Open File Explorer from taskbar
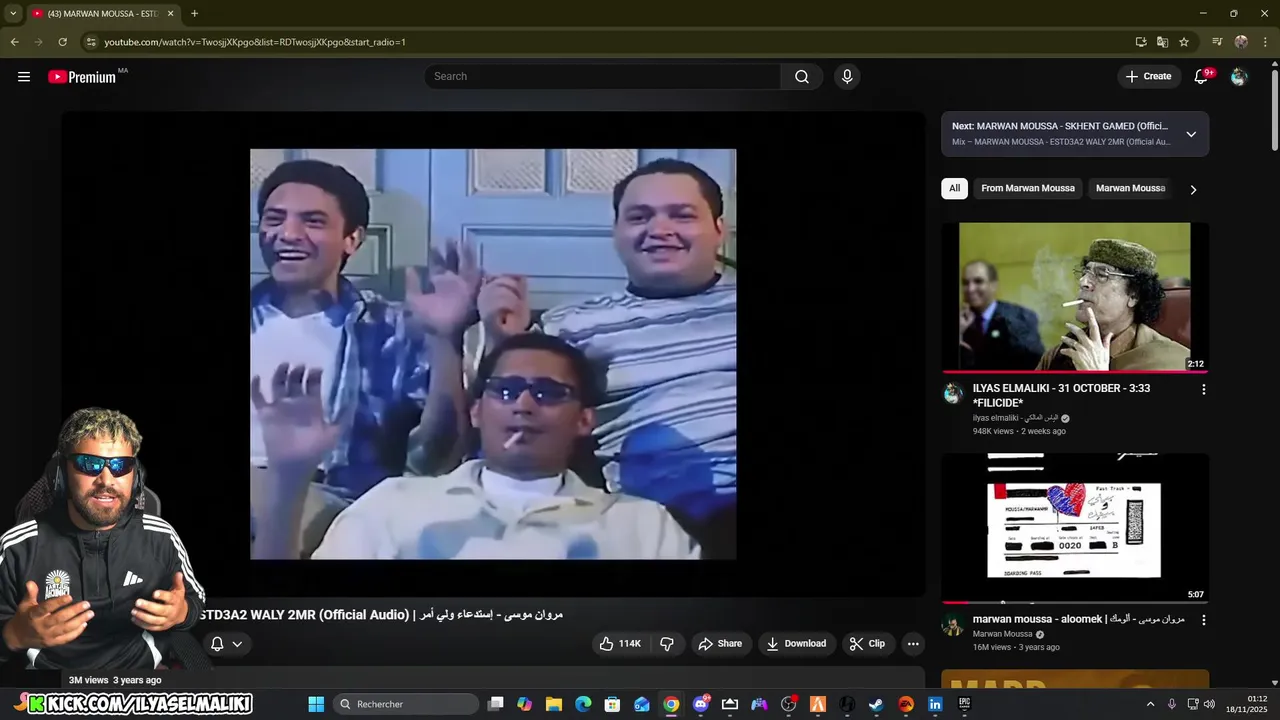1280x720 pixels. (x=554, y=704)
